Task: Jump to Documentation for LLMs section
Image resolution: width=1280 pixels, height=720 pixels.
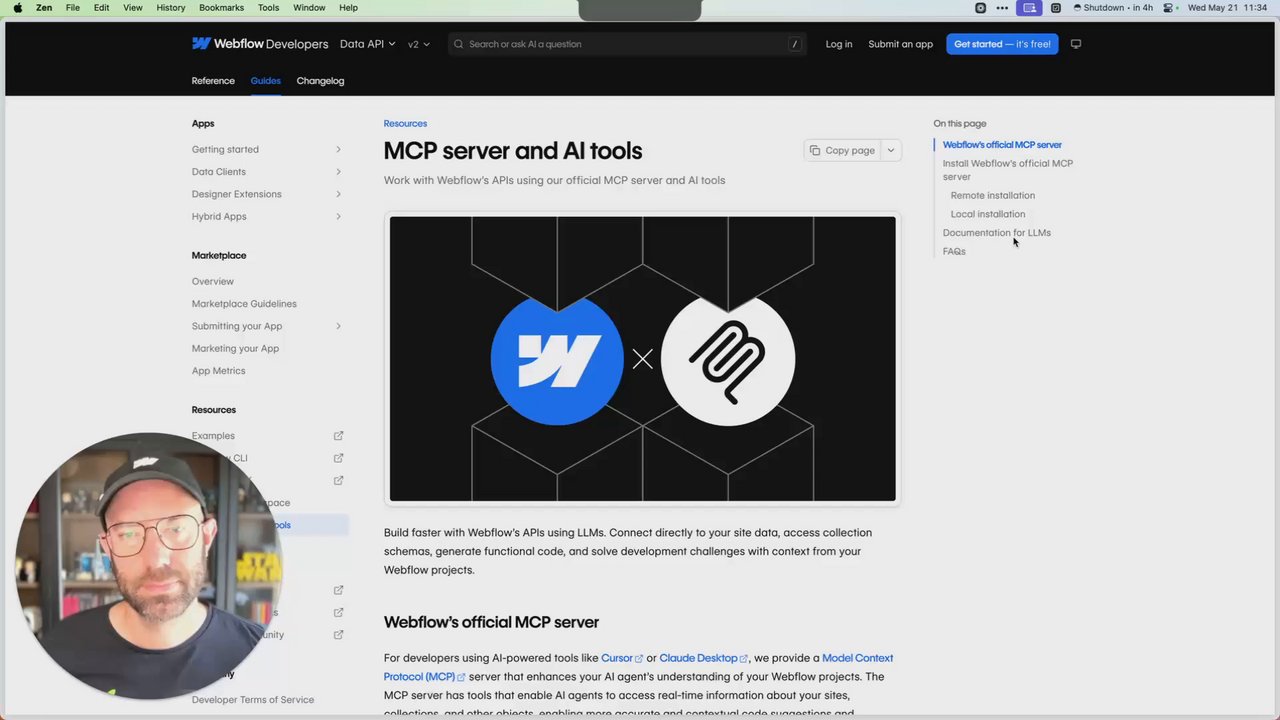Action: point(997,233)
